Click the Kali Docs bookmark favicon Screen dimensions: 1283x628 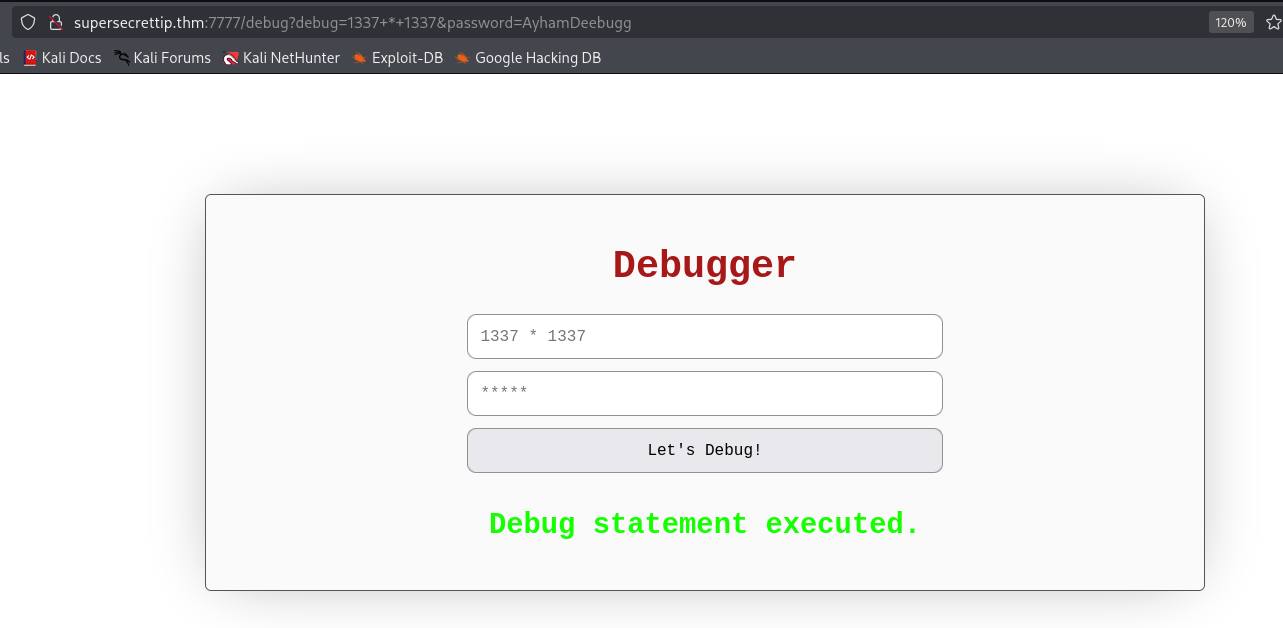[x=29, y=57]
